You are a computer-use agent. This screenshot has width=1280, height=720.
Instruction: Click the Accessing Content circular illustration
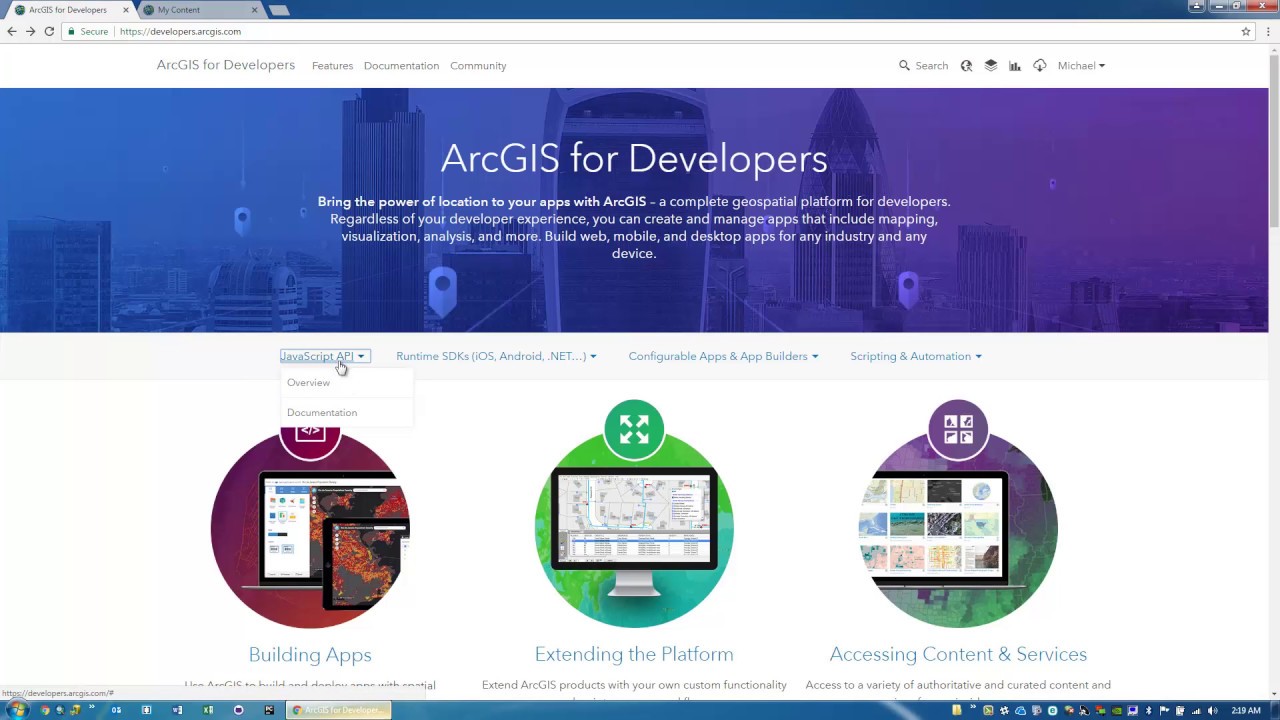click(x=958, y=528)
